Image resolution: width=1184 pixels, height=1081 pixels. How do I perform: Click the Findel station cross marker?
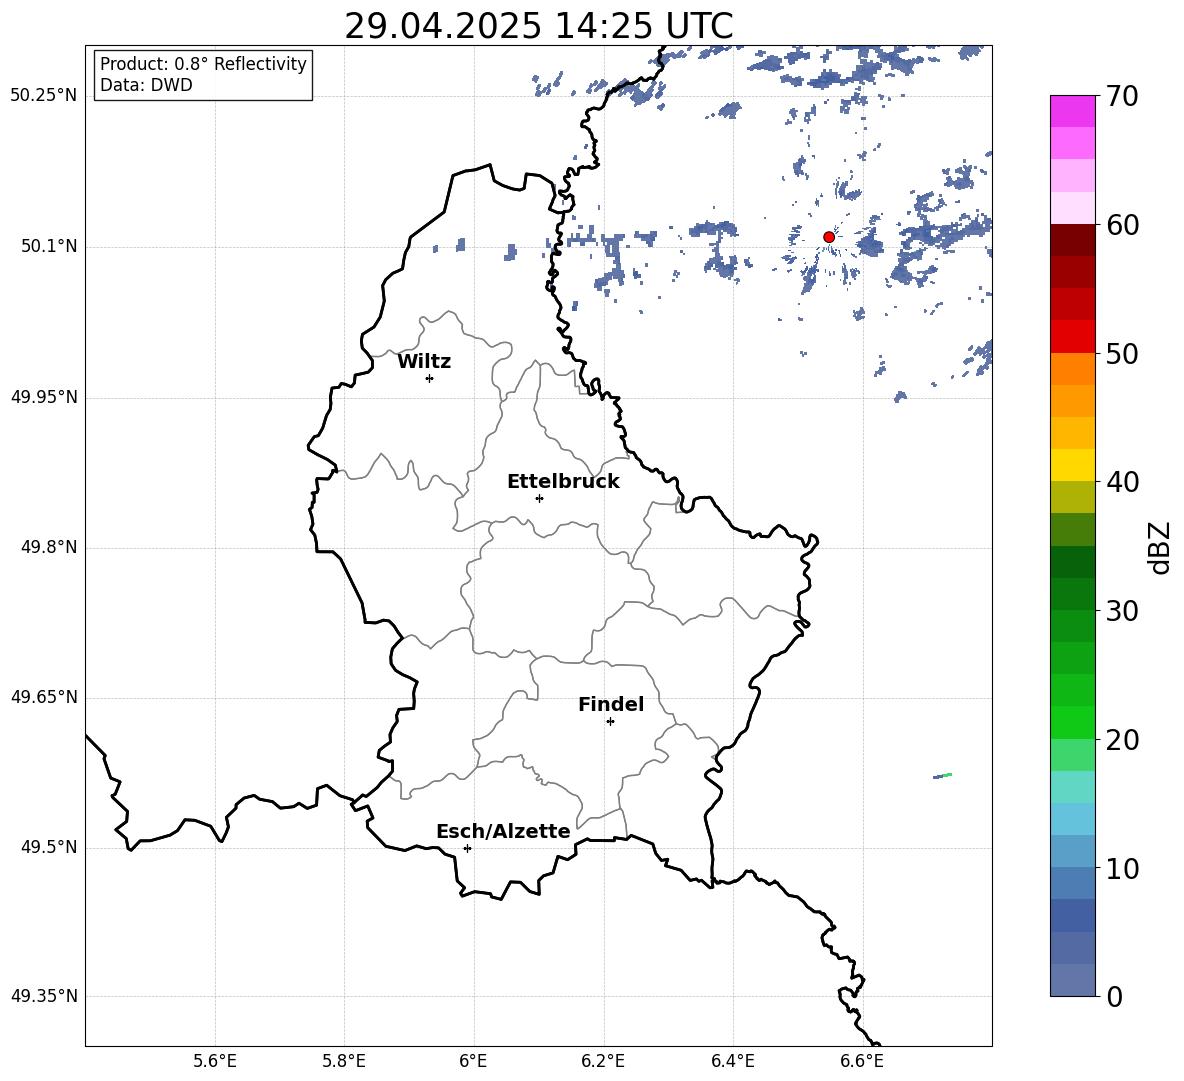(610, 722)
